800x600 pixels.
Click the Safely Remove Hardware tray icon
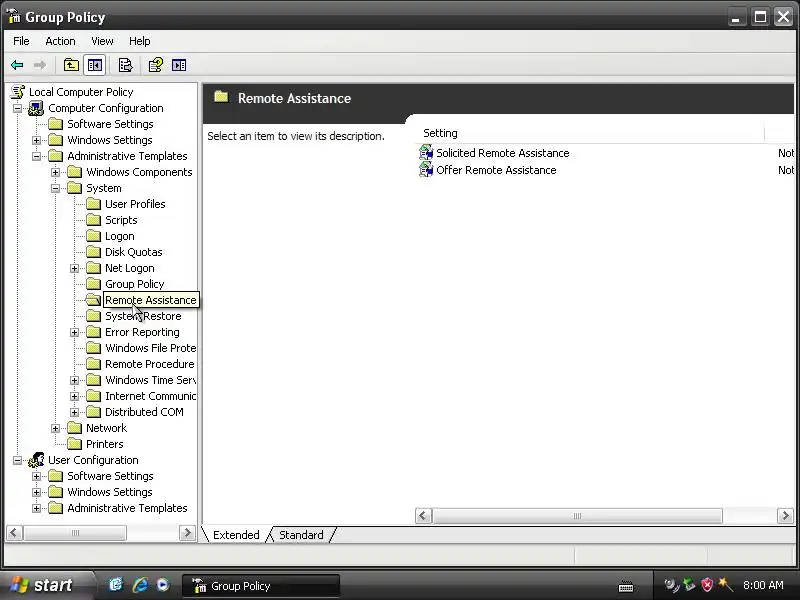click(689, 585)
